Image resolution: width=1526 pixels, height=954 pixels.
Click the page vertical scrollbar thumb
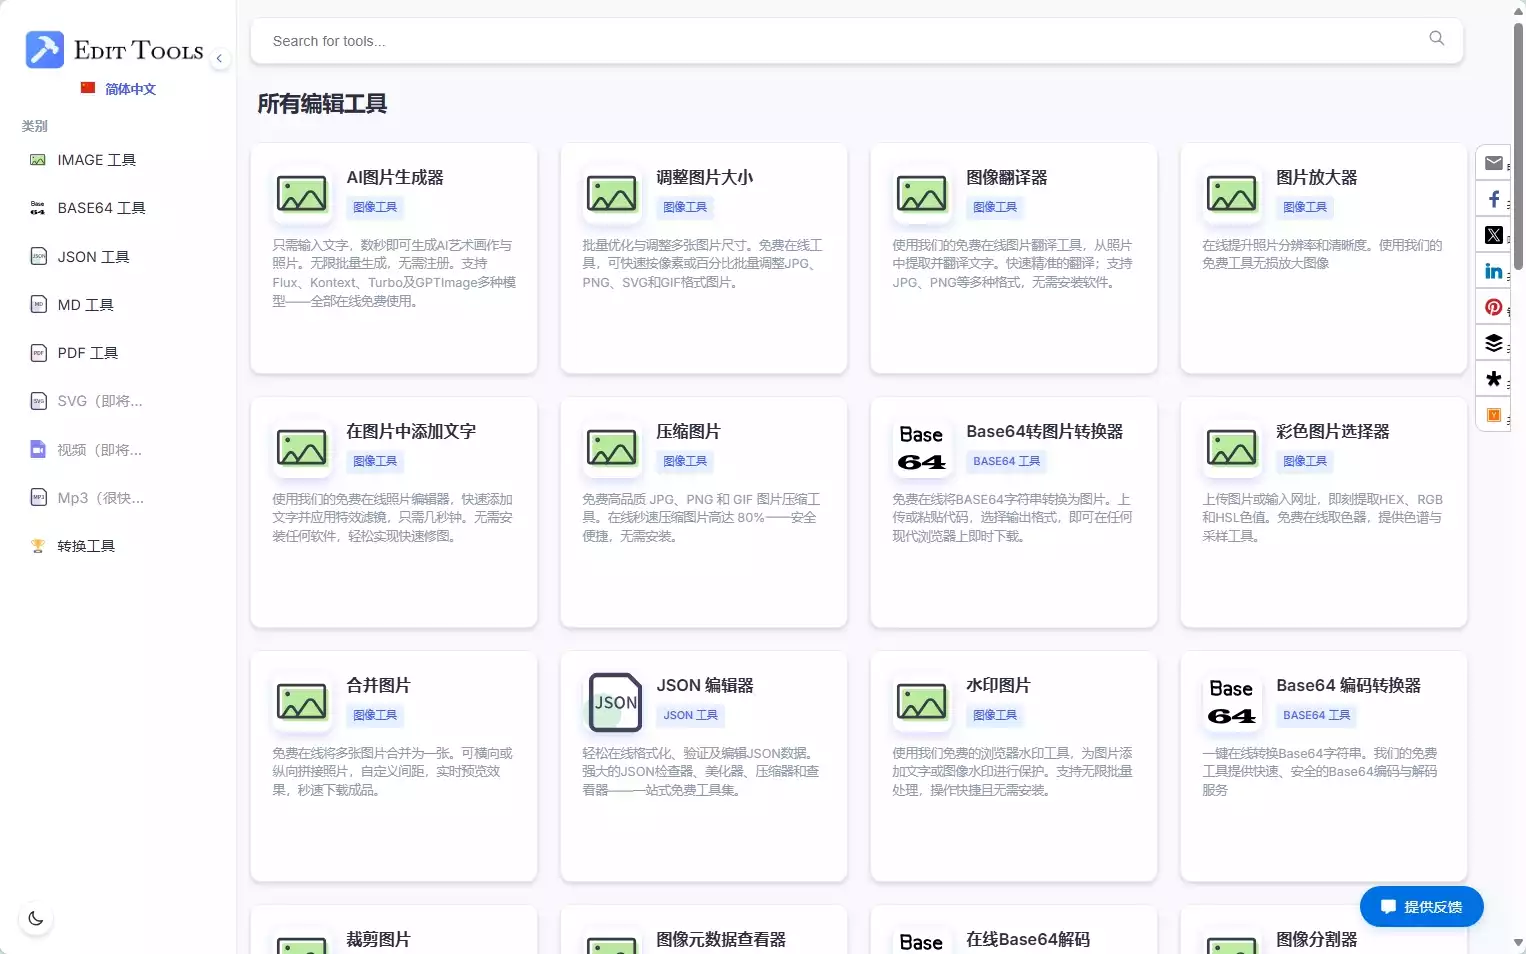[x=1518, y=145]
